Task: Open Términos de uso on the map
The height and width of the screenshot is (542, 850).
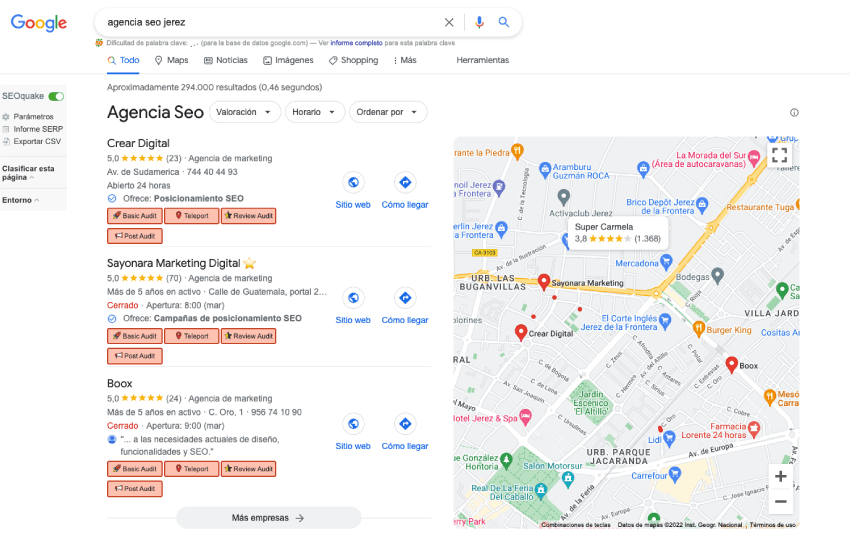Action: point(772,525)
